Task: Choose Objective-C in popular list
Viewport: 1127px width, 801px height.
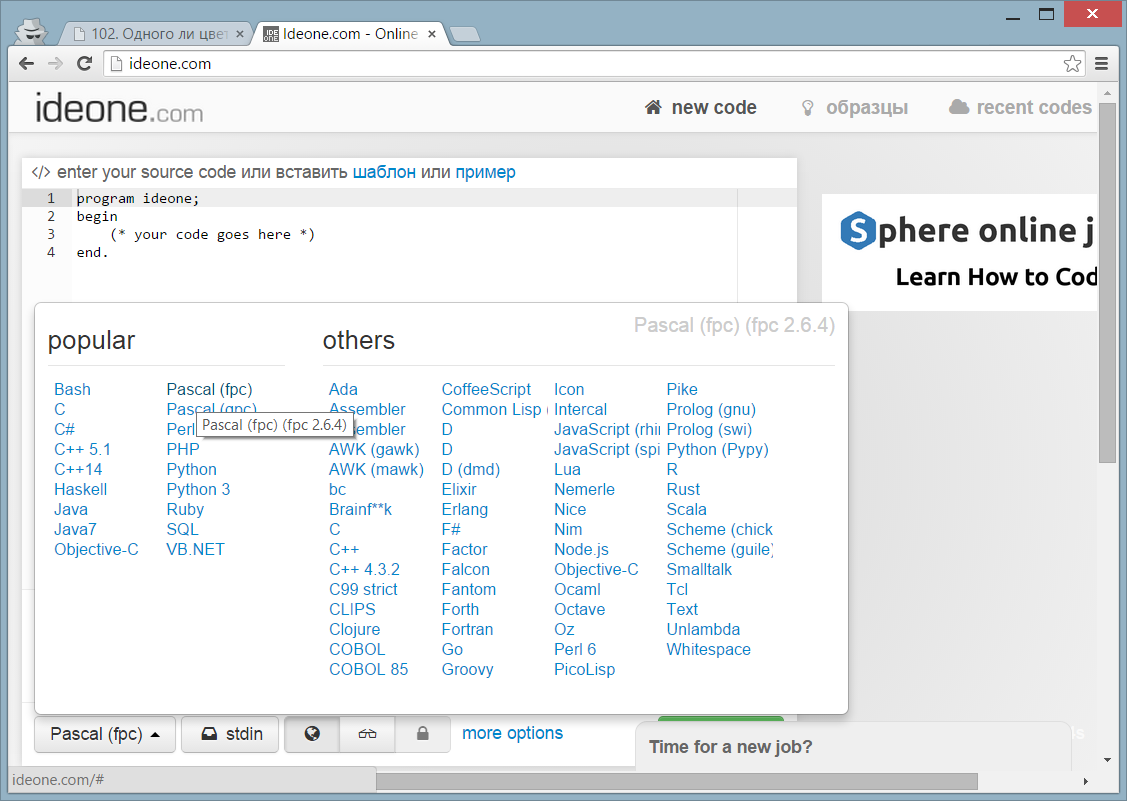Action: (x=96, y=549)
